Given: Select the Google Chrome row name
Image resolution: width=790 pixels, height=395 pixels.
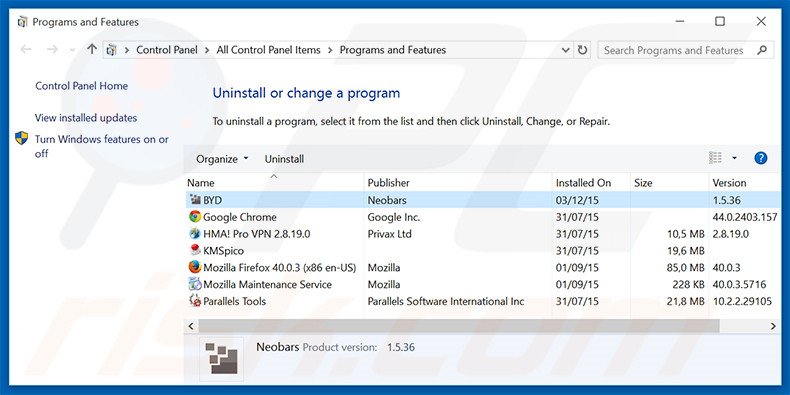Looking at the screenshot, I should [240, 217].
